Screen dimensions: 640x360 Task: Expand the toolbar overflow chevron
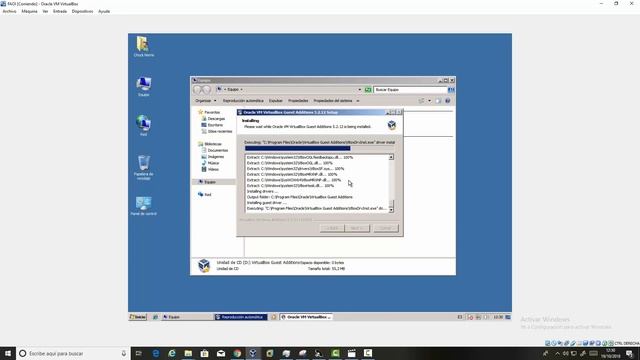point(358,101)
